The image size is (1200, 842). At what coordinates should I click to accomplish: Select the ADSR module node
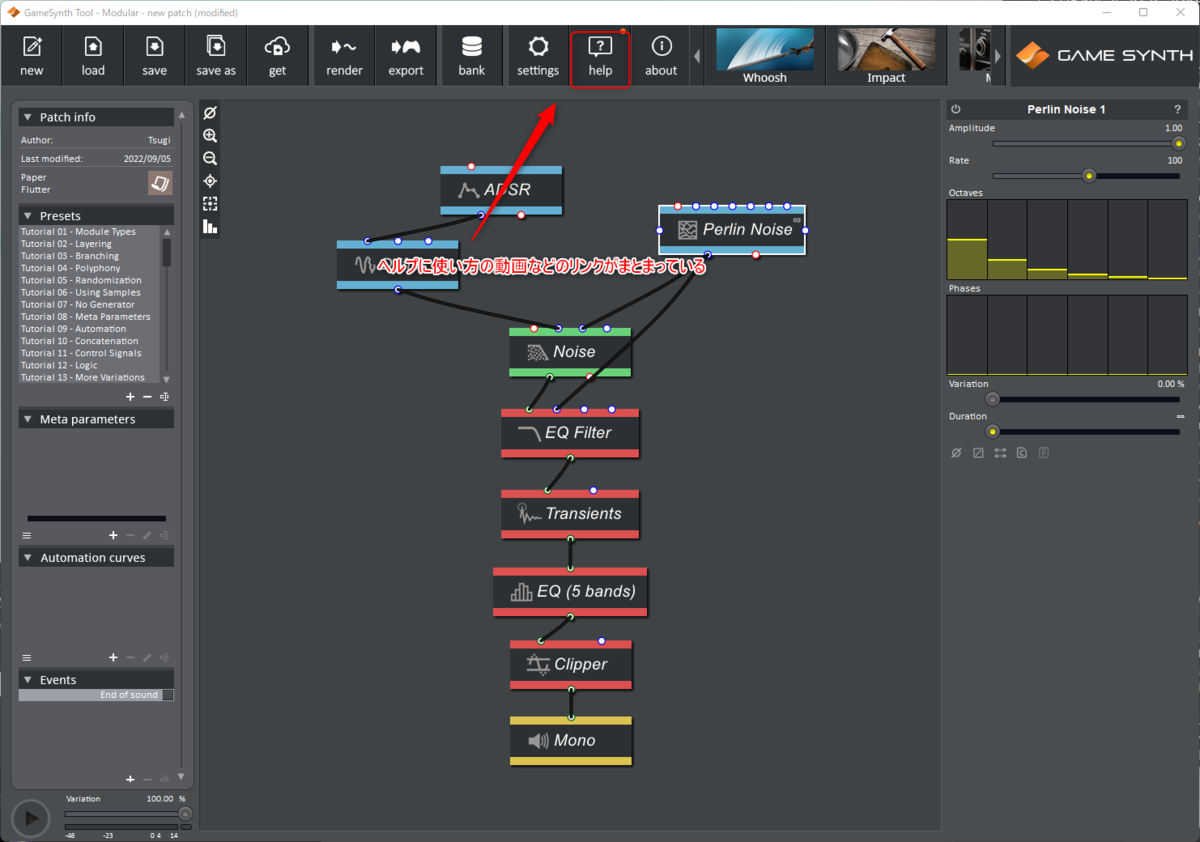[501, 190]
